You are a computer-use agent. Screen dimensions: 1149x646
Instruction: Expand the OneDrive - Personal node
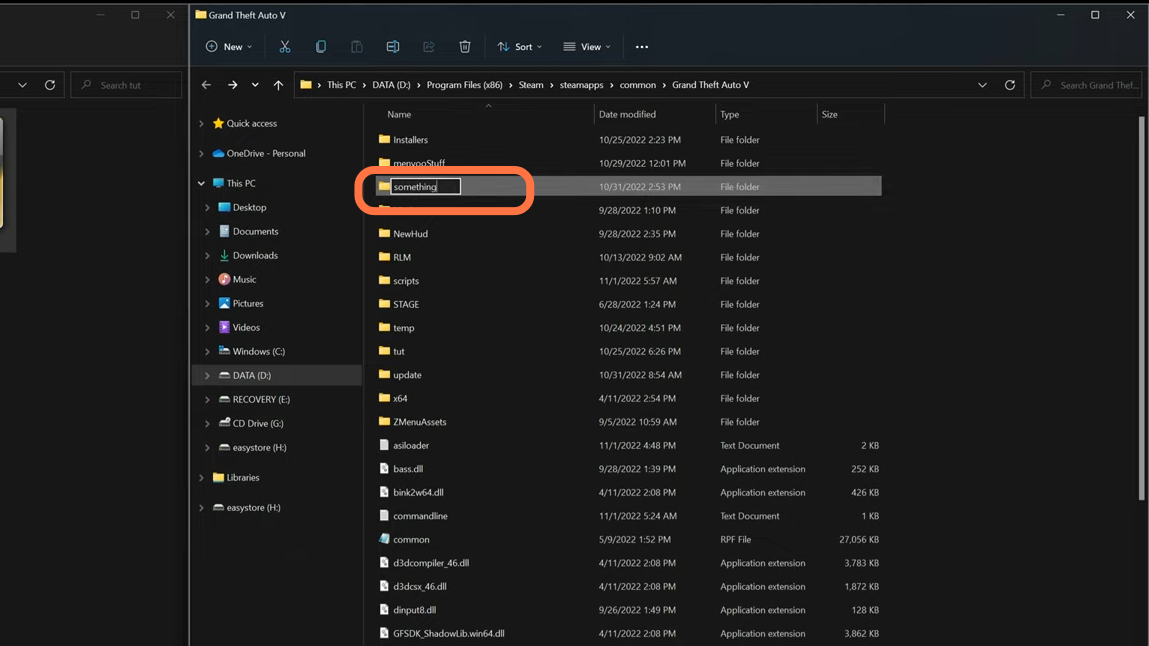pos(202,154)
